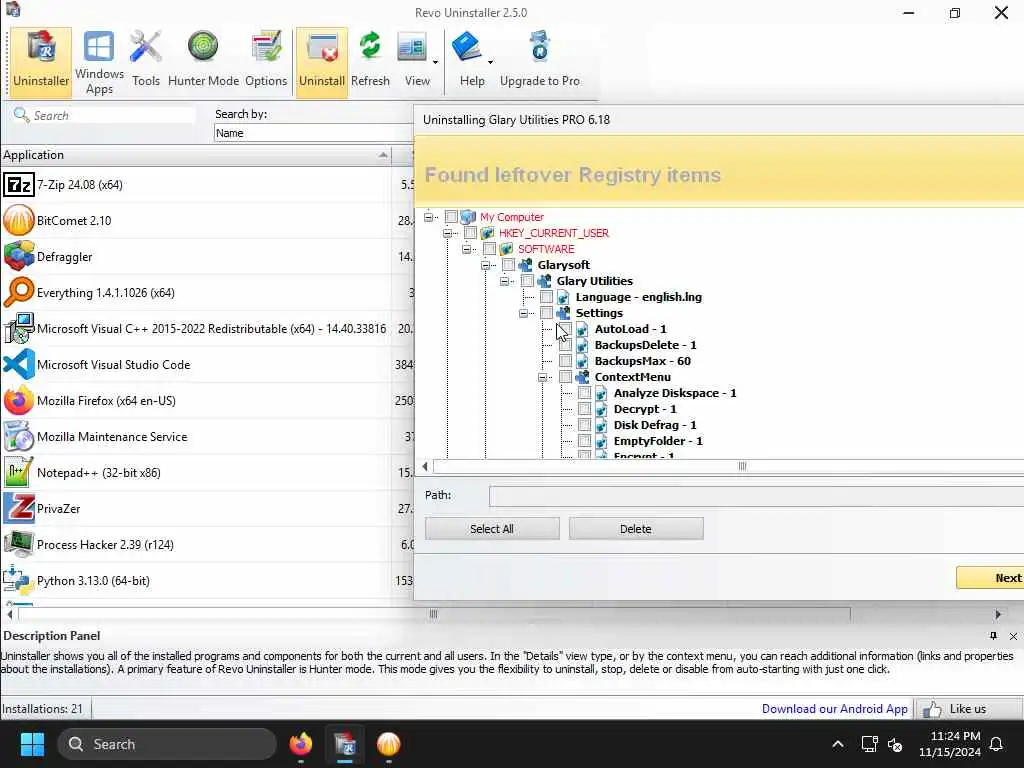The image size is (1024, 768).
Task: Collapse the Glarysoft tree node
Action: (x=485, y=265)
